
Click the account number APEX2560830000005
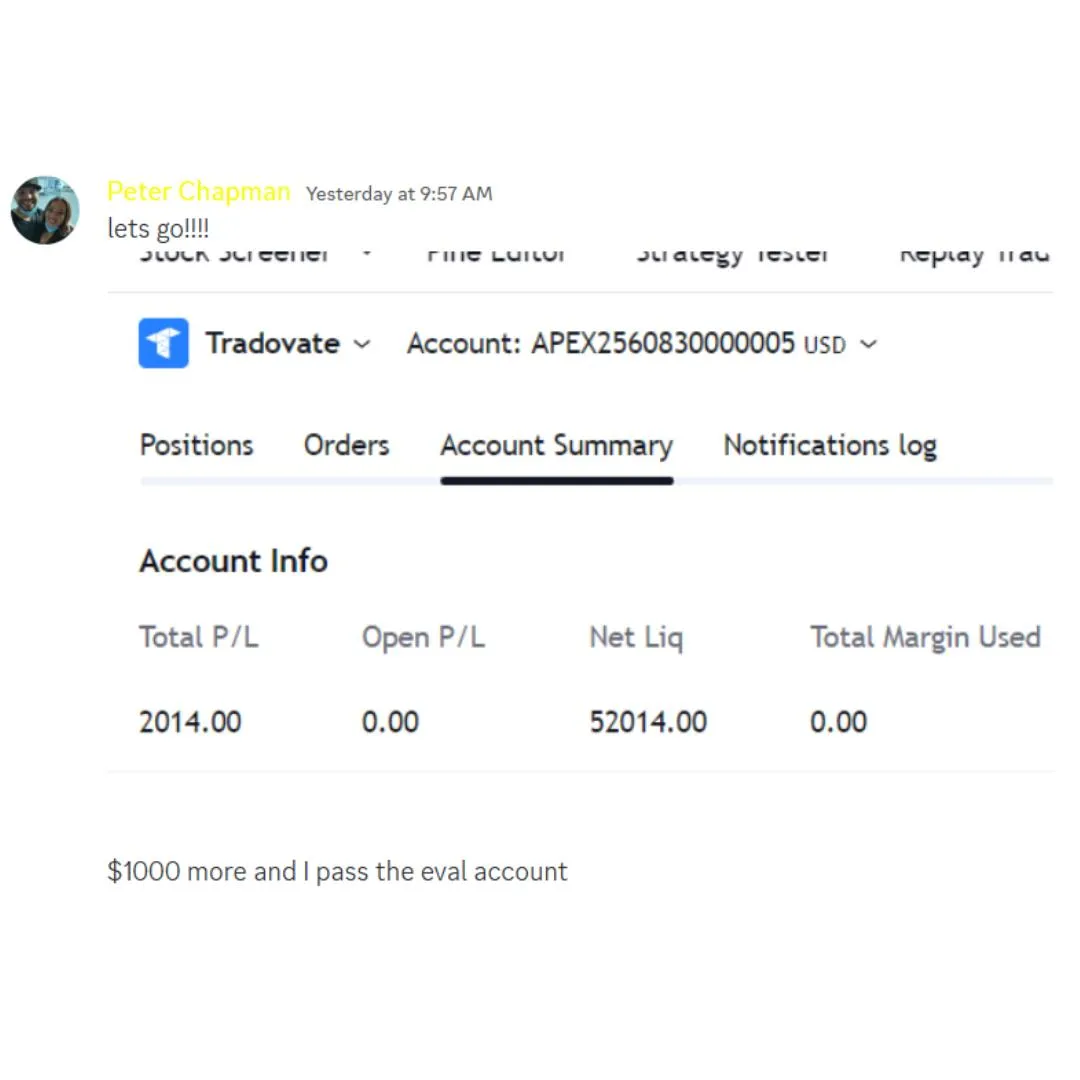click(x=663, y=343)
